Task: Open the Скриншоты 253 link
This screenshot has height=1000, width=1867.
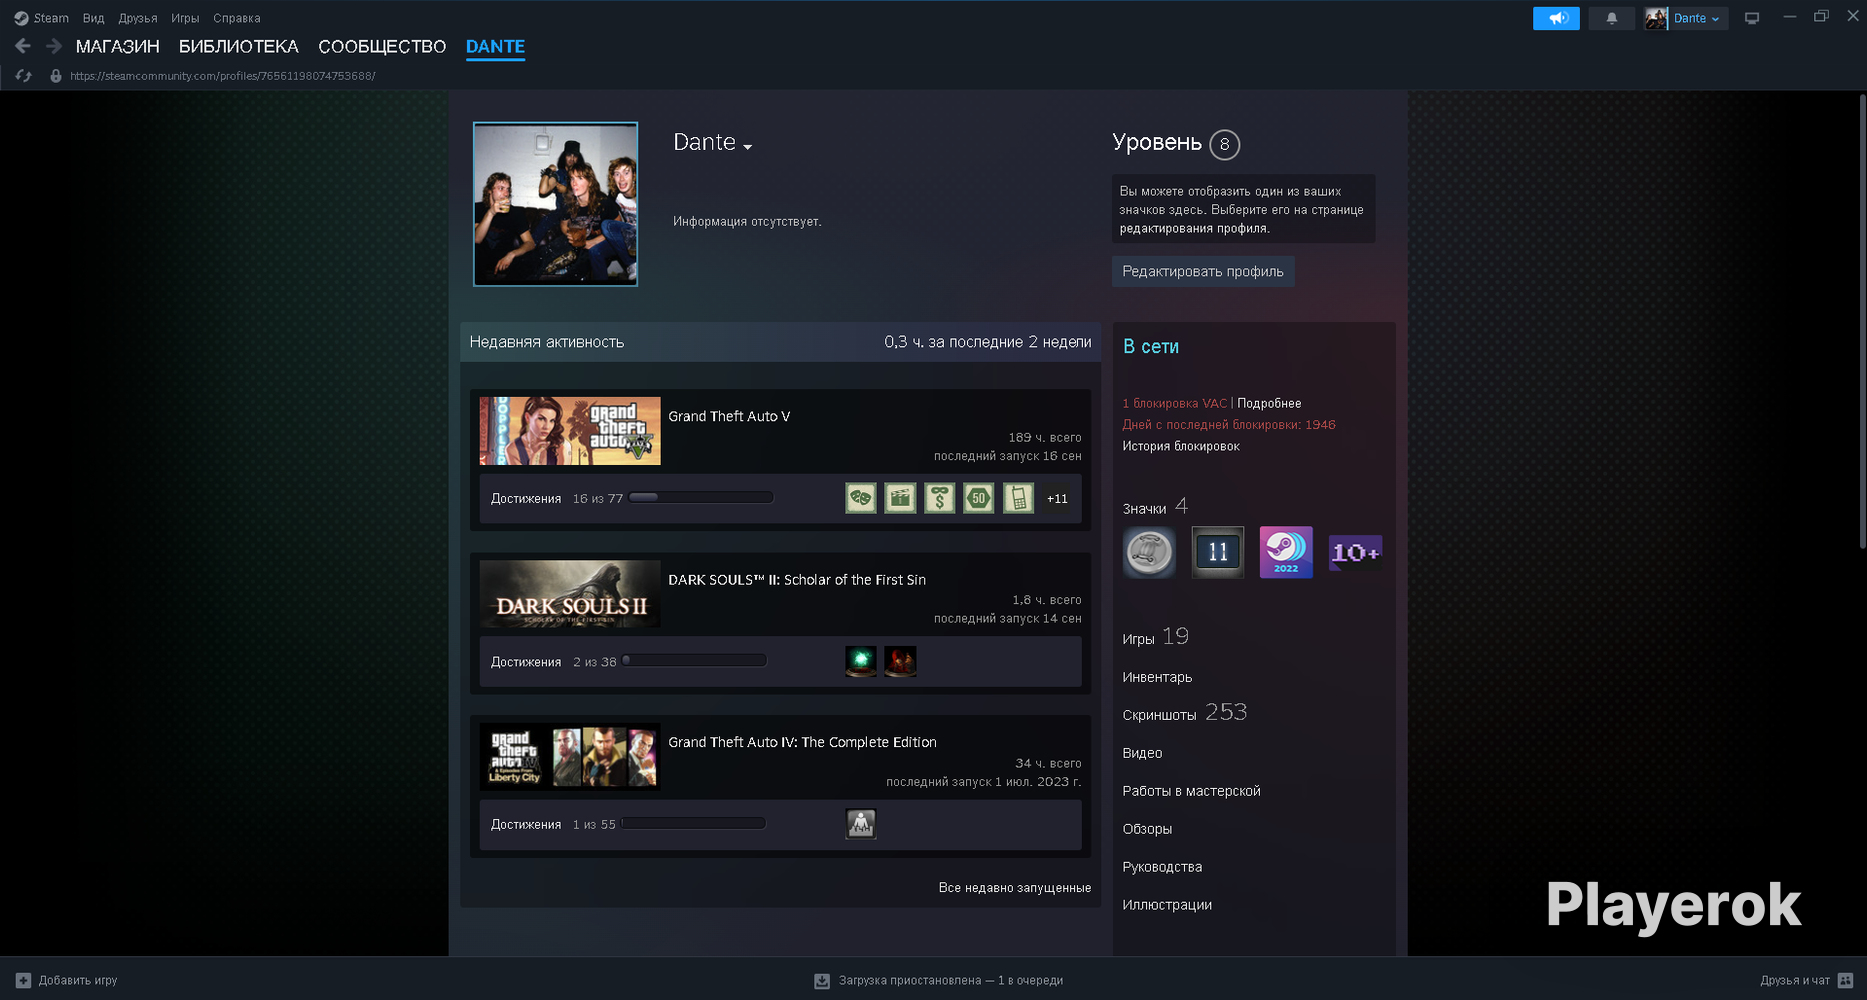Action: click(1184, 713)
